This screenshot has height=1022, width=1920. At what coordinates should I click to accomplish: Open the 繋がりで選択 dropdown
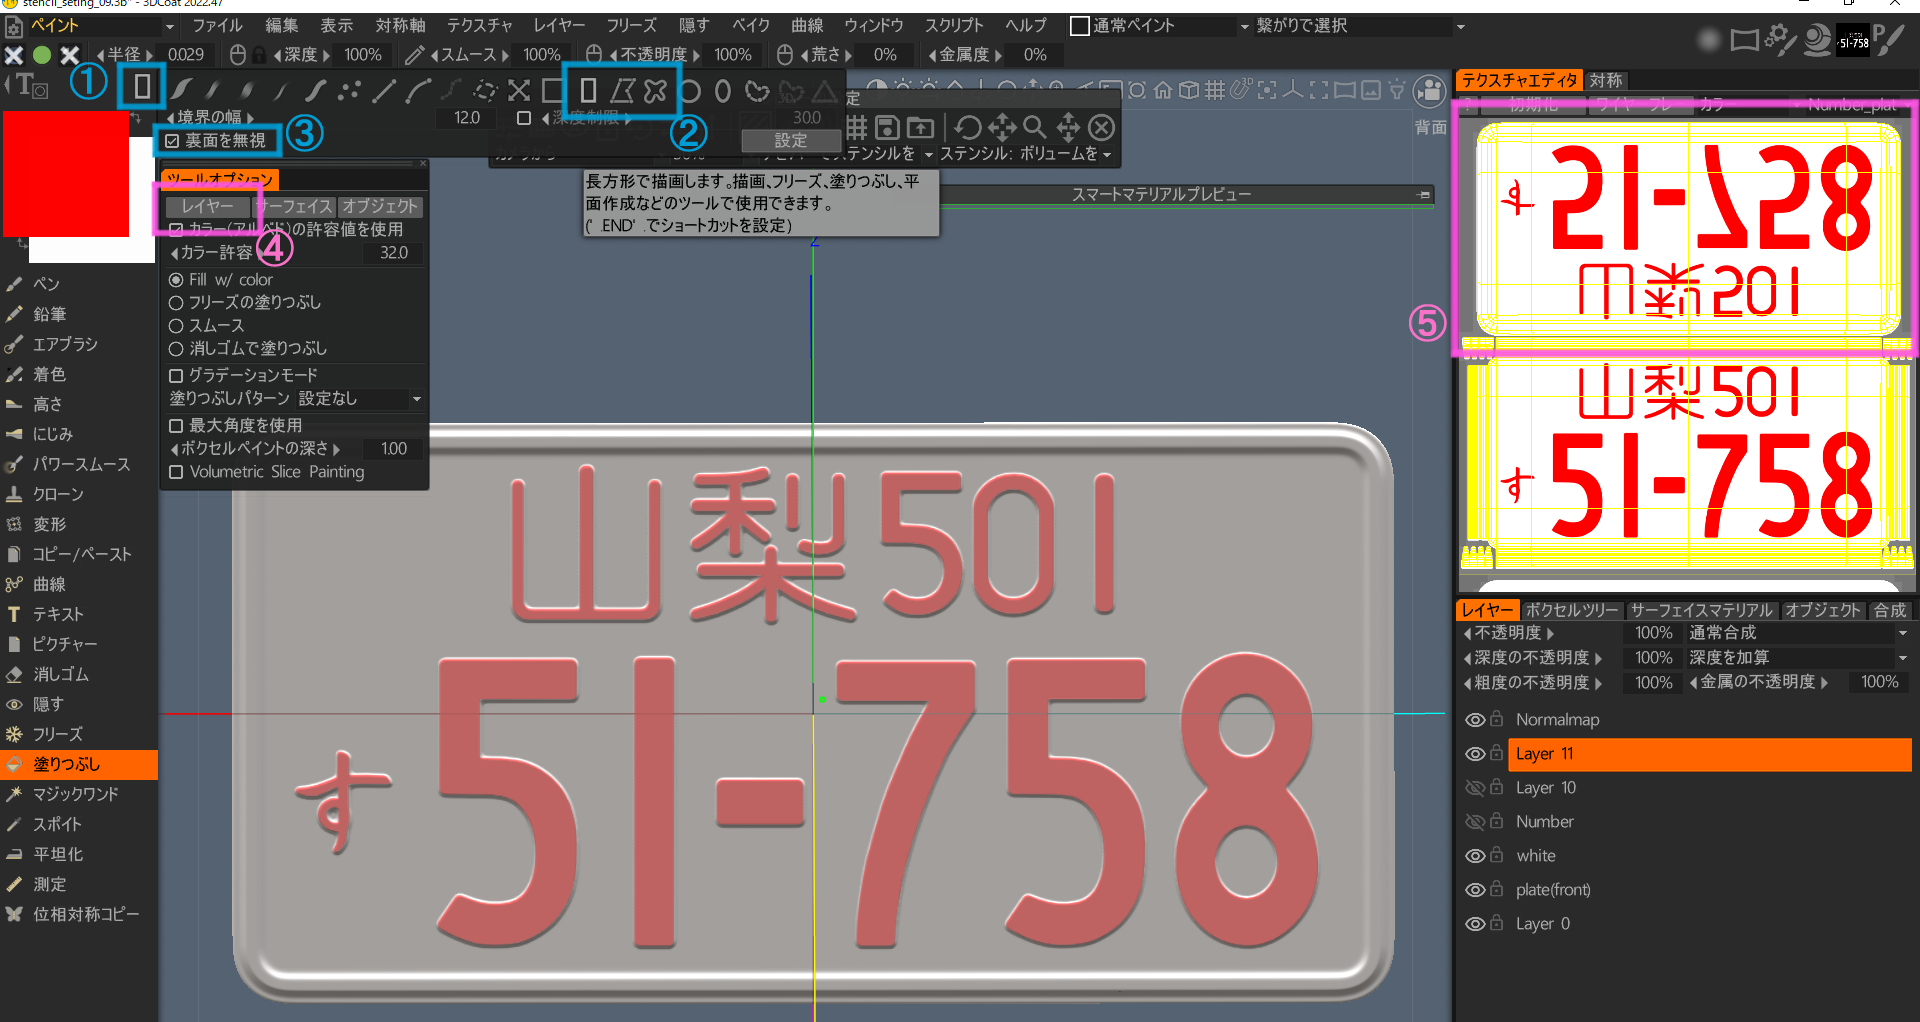[1360, 26]
